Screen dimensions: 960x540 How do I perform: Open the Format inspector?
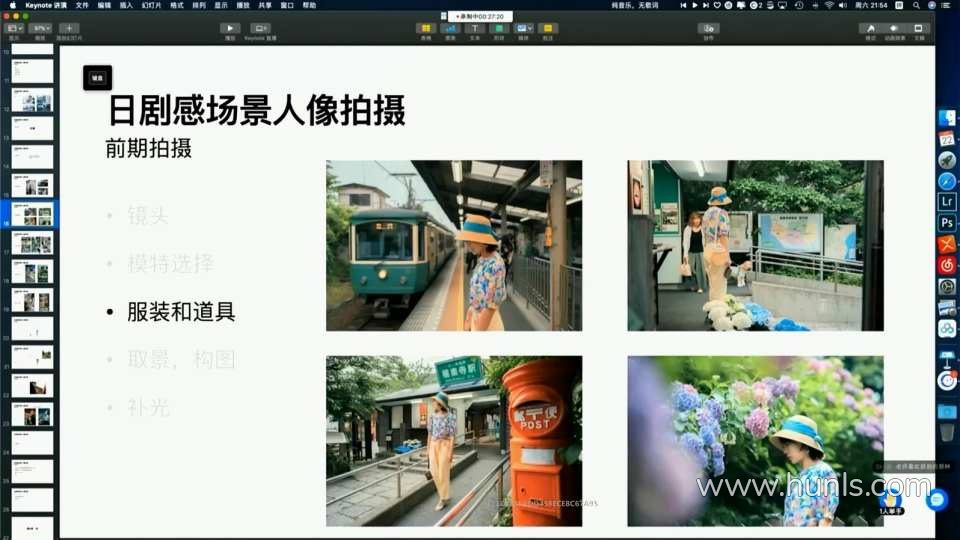(x=870, y=28)
